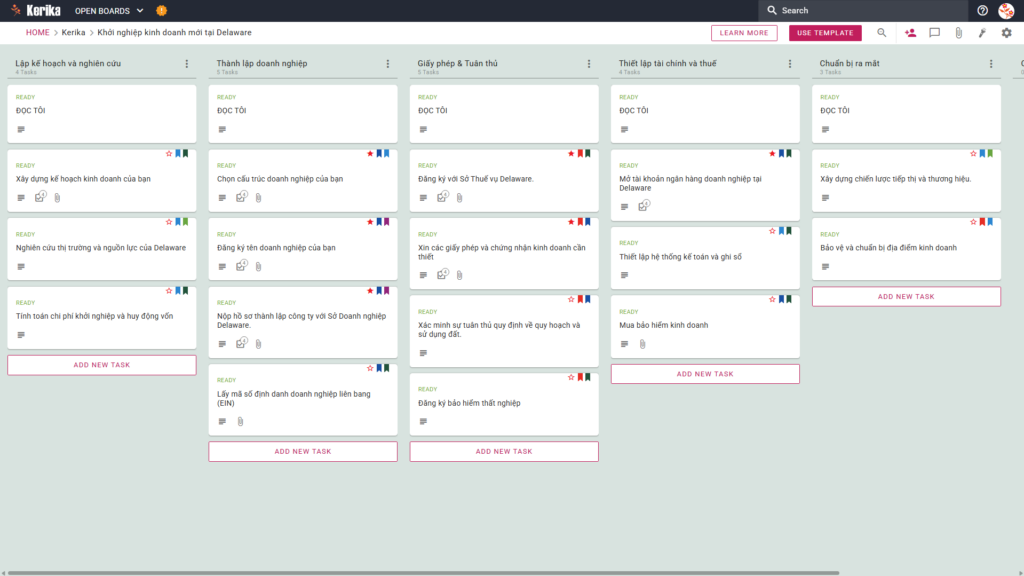
Task: Open Giấy phép & Tuân thủ column menu
Action: pyautogui.click(x=589, y=64)
